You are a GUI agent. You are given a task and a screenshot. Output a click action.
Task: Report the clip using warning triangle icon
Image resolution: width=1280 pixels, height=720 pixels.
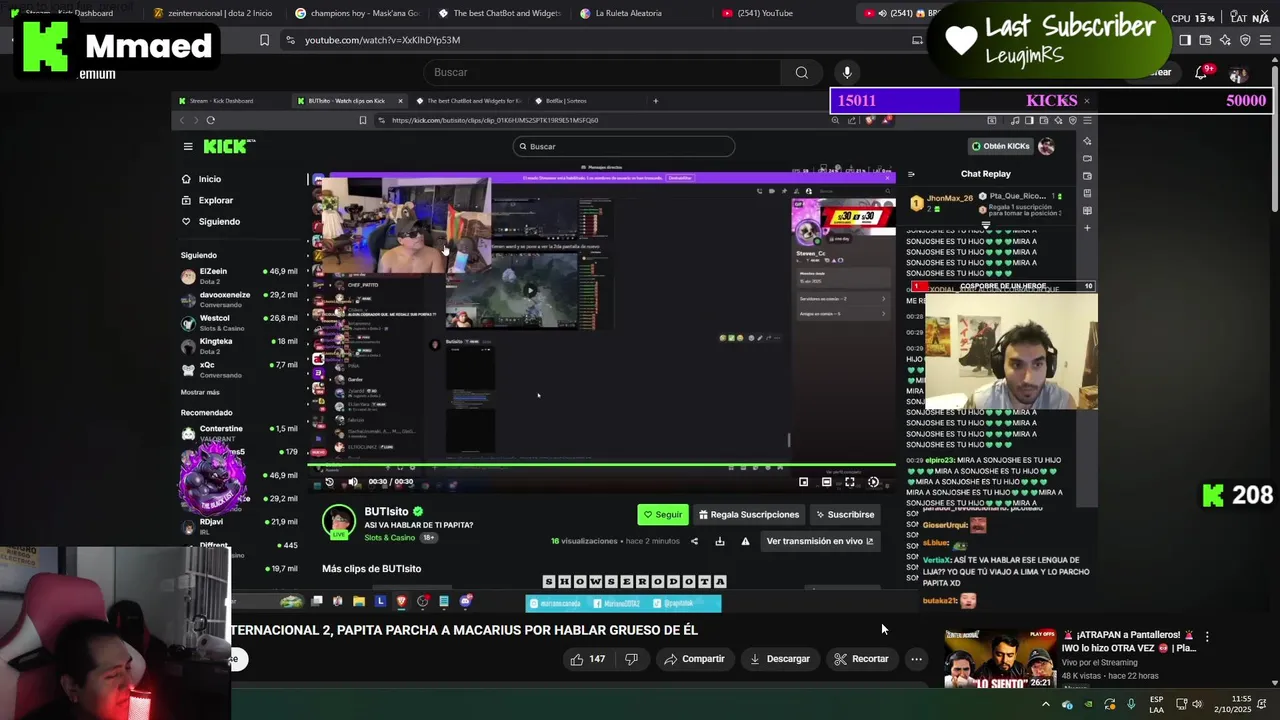pos(745,541)
